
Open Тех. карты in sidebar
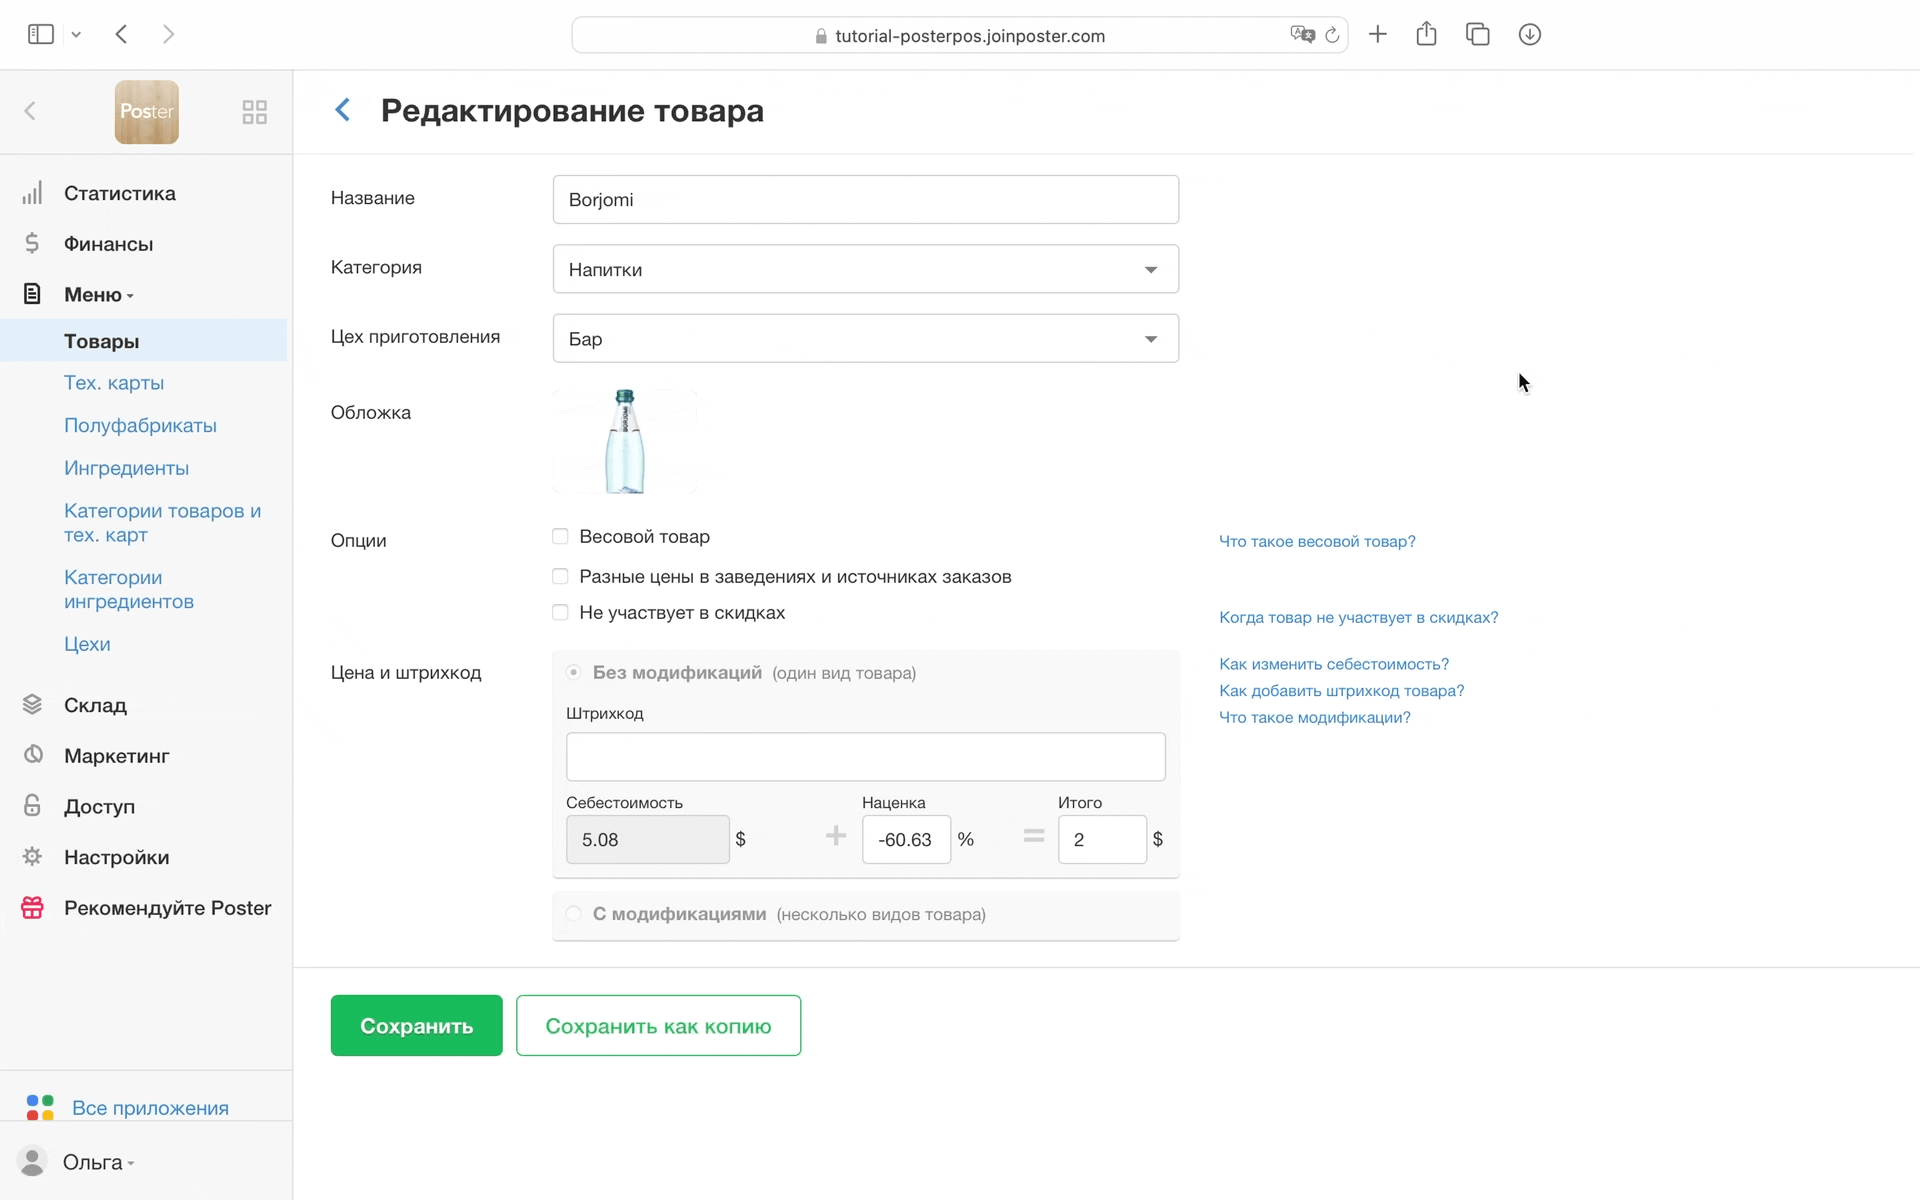(114, 383)
